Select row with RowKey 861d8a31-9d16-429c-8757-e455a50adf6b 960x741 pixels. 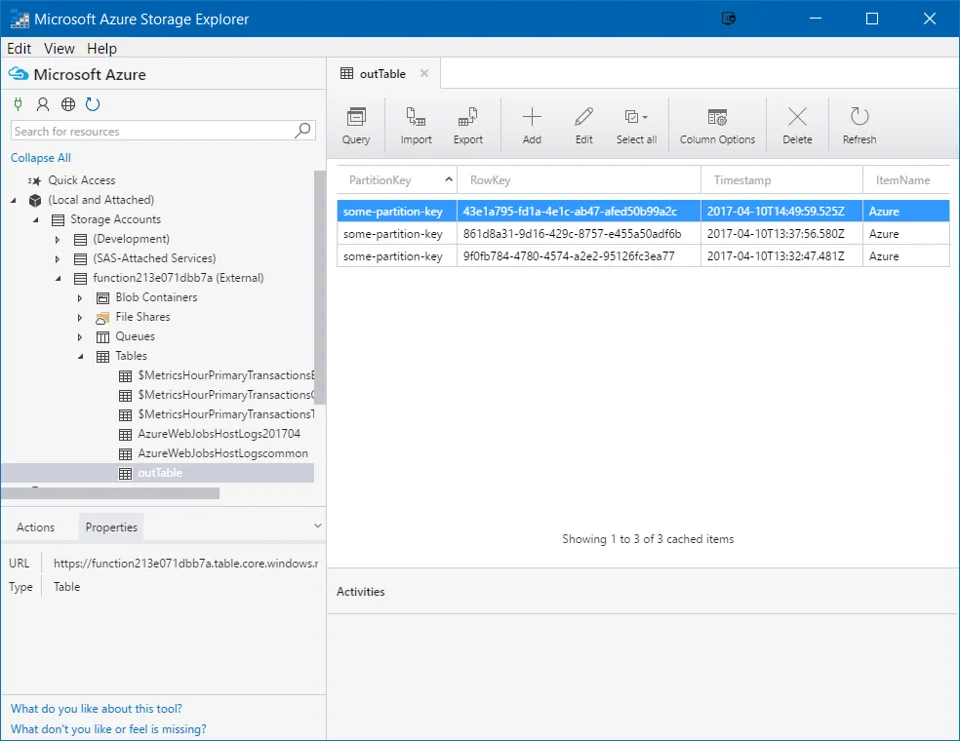(643, 234)
